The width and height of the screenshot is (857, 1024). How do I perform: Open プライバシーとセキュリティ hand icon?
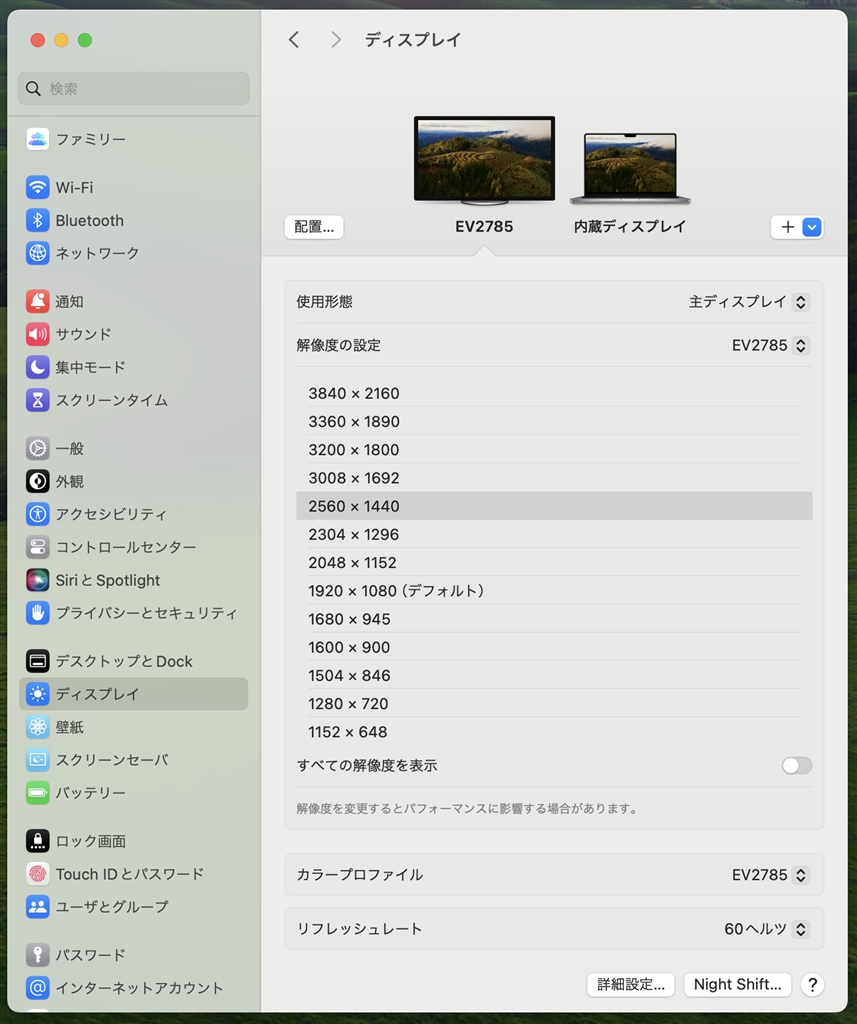pos(38,613)
